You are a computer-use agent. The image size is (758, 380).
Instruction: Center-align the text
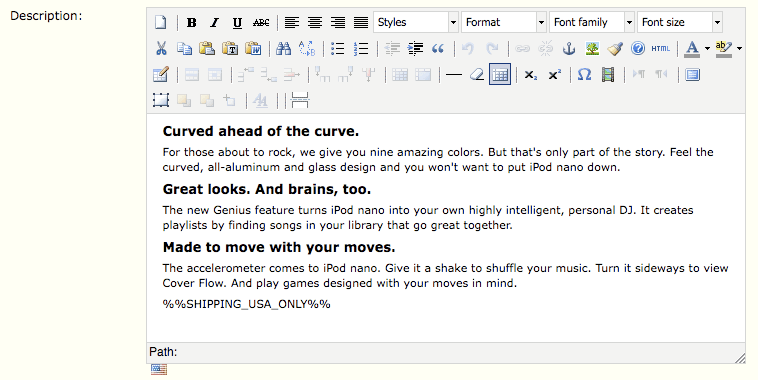click(x=315, y=22)
